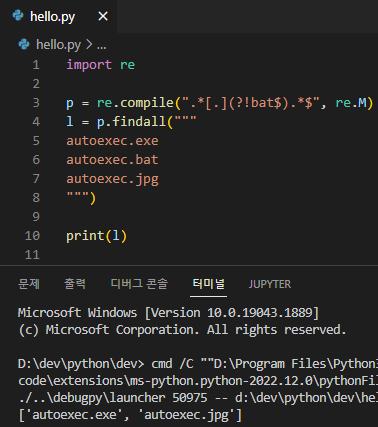Click the Python file icon in breadcrumb
The image size is (378, 427).
click(x=24, y=44)
